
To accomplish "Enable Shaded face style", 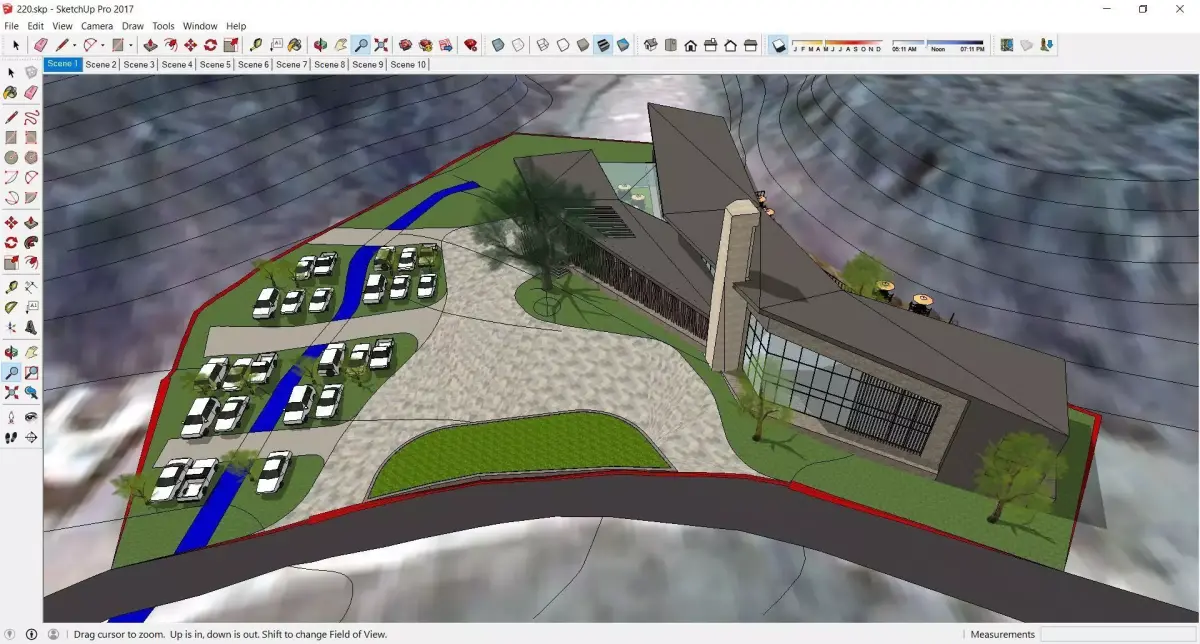I will pos(583,45).
